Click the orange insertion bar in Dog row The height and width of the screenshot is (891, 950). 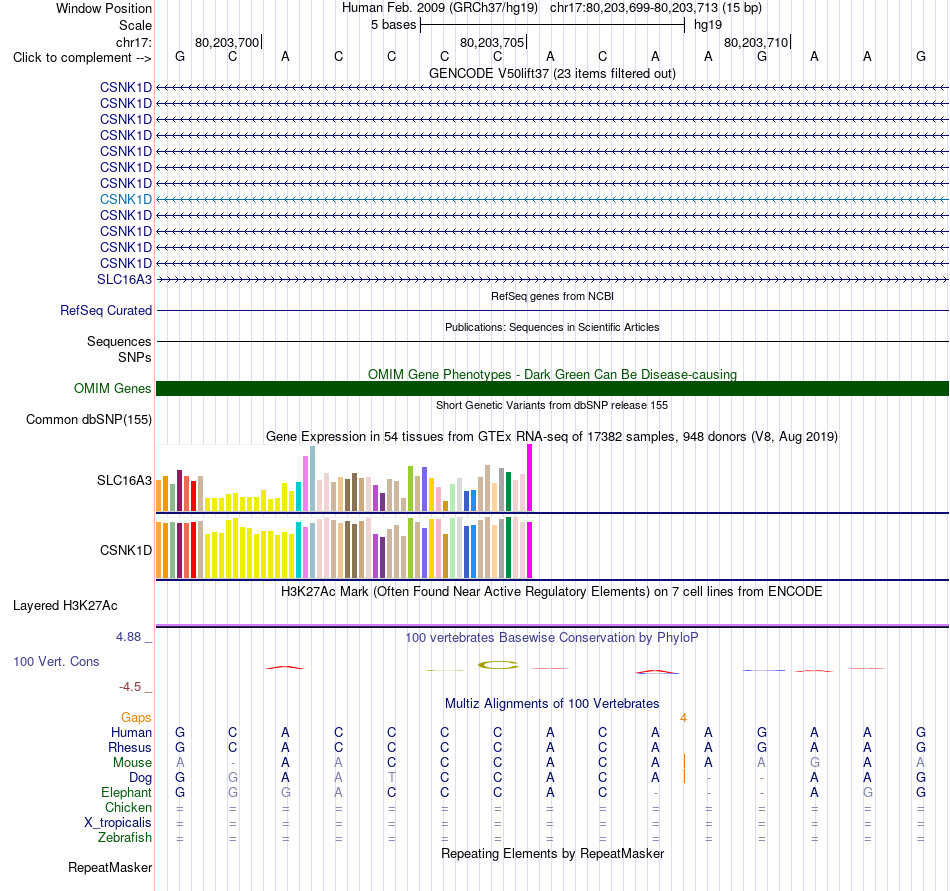tap(684, 776)
